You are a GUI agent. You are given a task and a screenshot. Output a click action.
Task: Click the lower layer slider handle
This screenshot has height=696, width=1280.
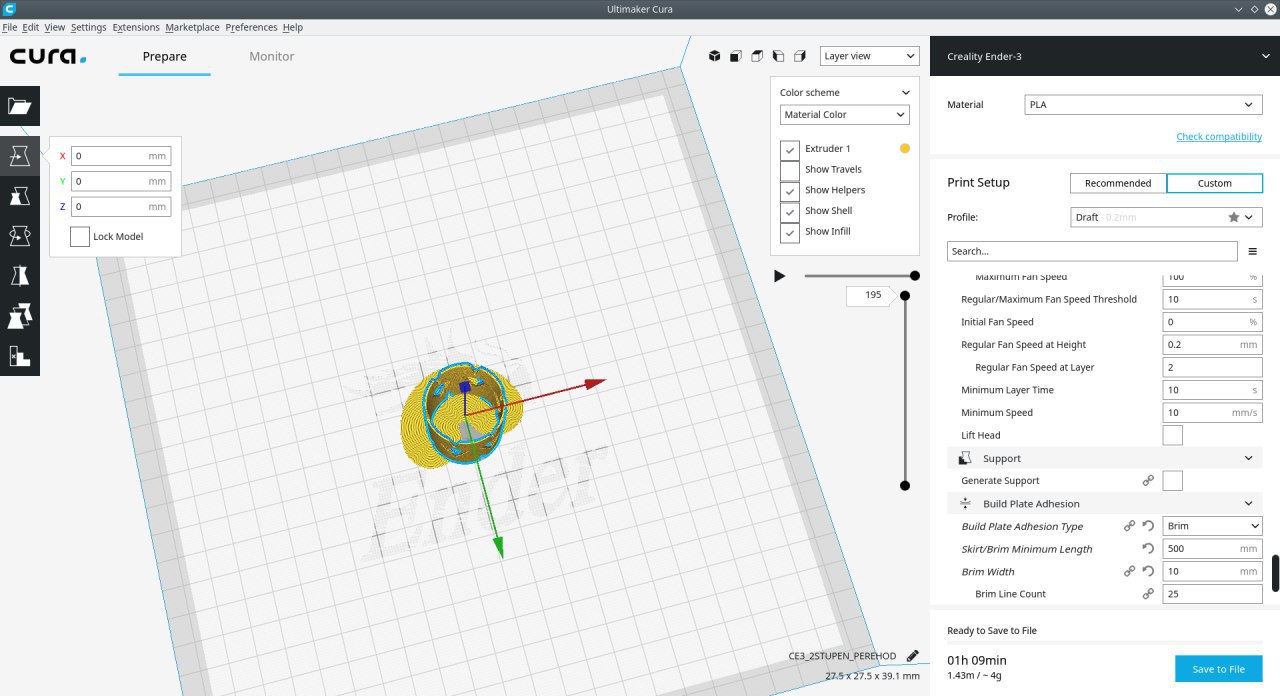tap(905, 486)
